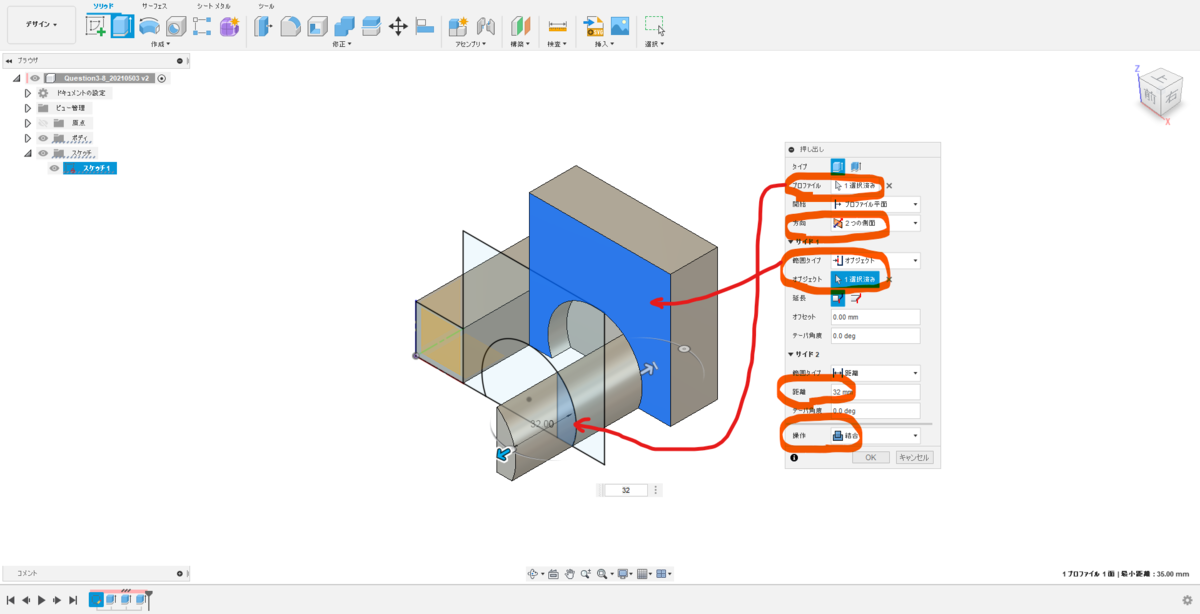Select the window Select tool icon

(655, 26)
